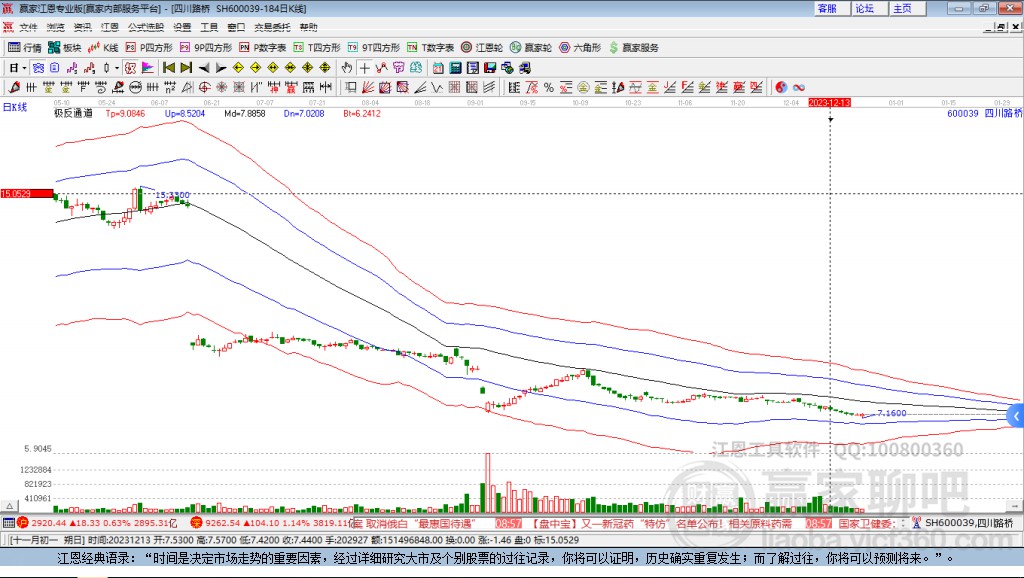Viewport: 1024px width, 578px height.
Task: Click the 客服 customer service button
Action: [x=827, y=8]
